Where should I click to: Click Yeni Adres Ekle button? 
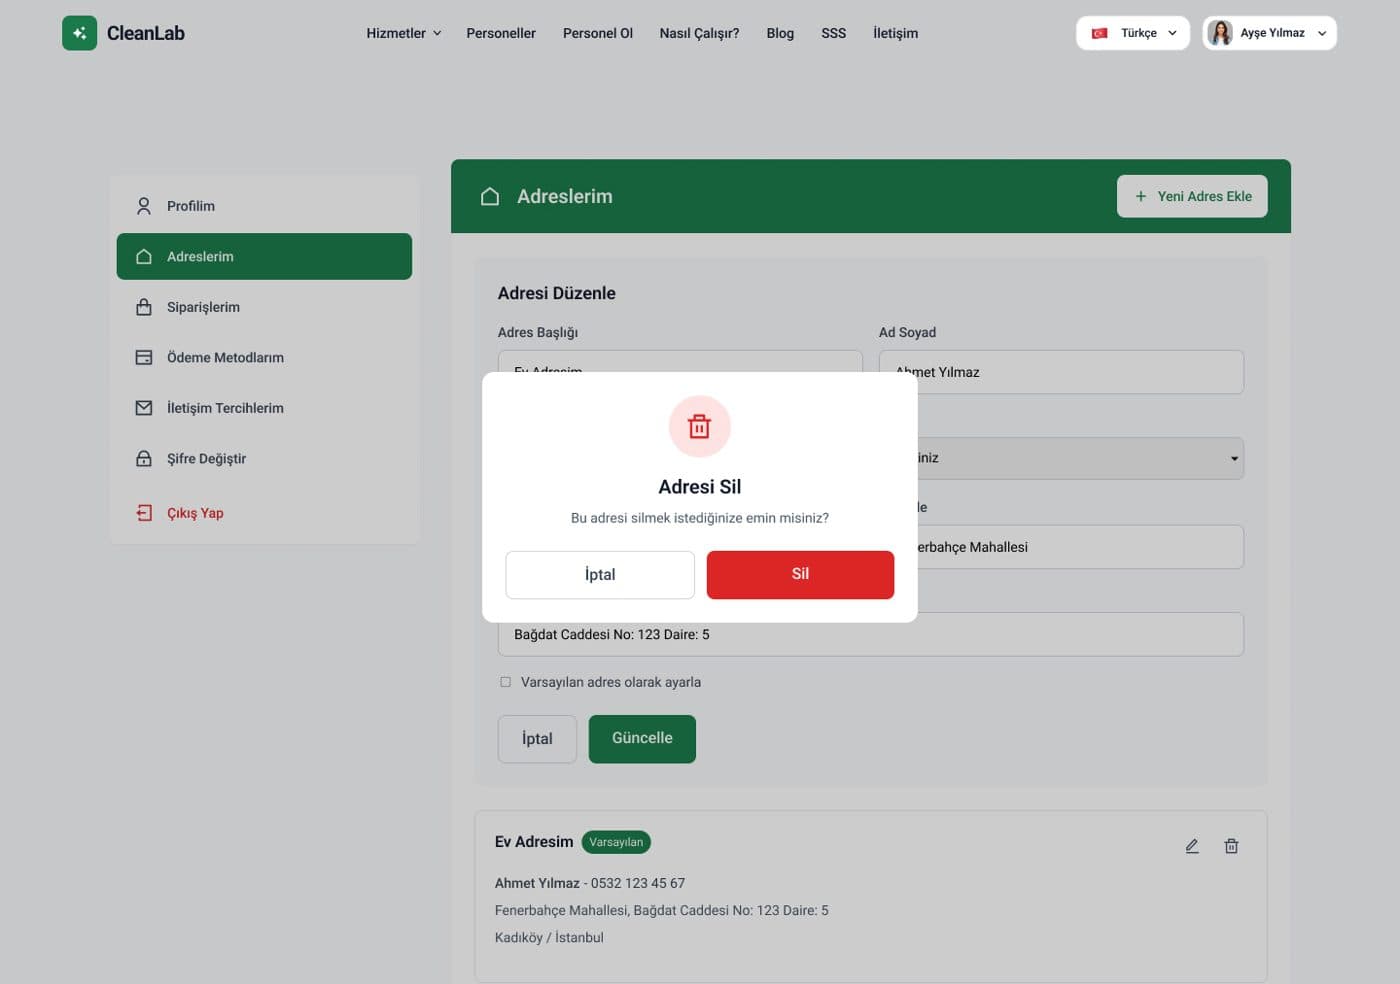pos(1192,196)
